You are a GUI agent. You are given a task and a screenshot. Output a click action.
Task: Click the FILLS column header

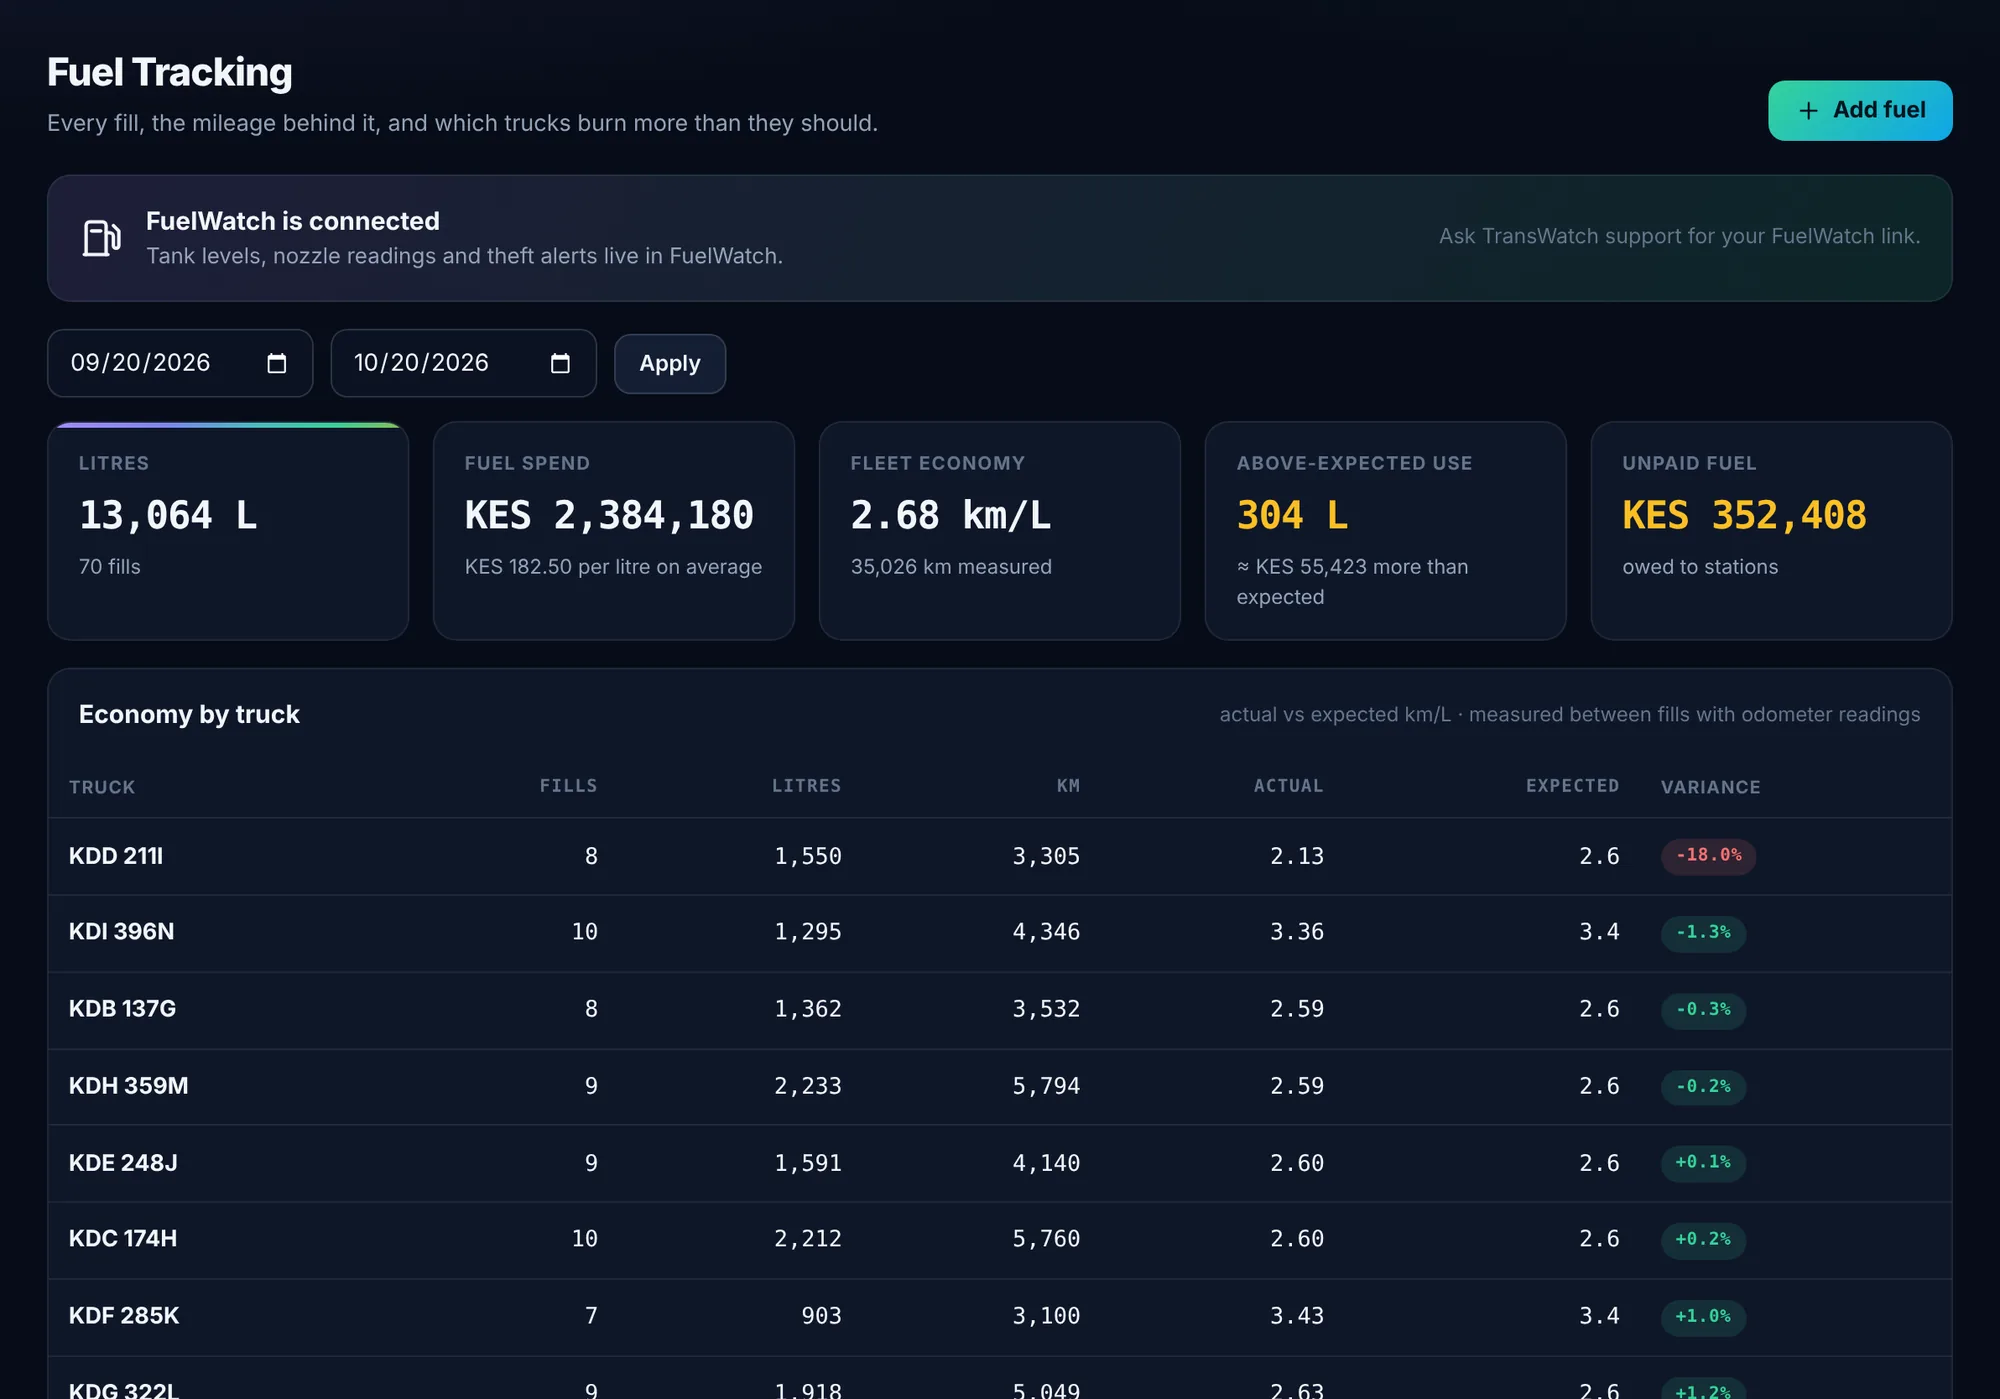pyautogui.click(x=568, y=786)
